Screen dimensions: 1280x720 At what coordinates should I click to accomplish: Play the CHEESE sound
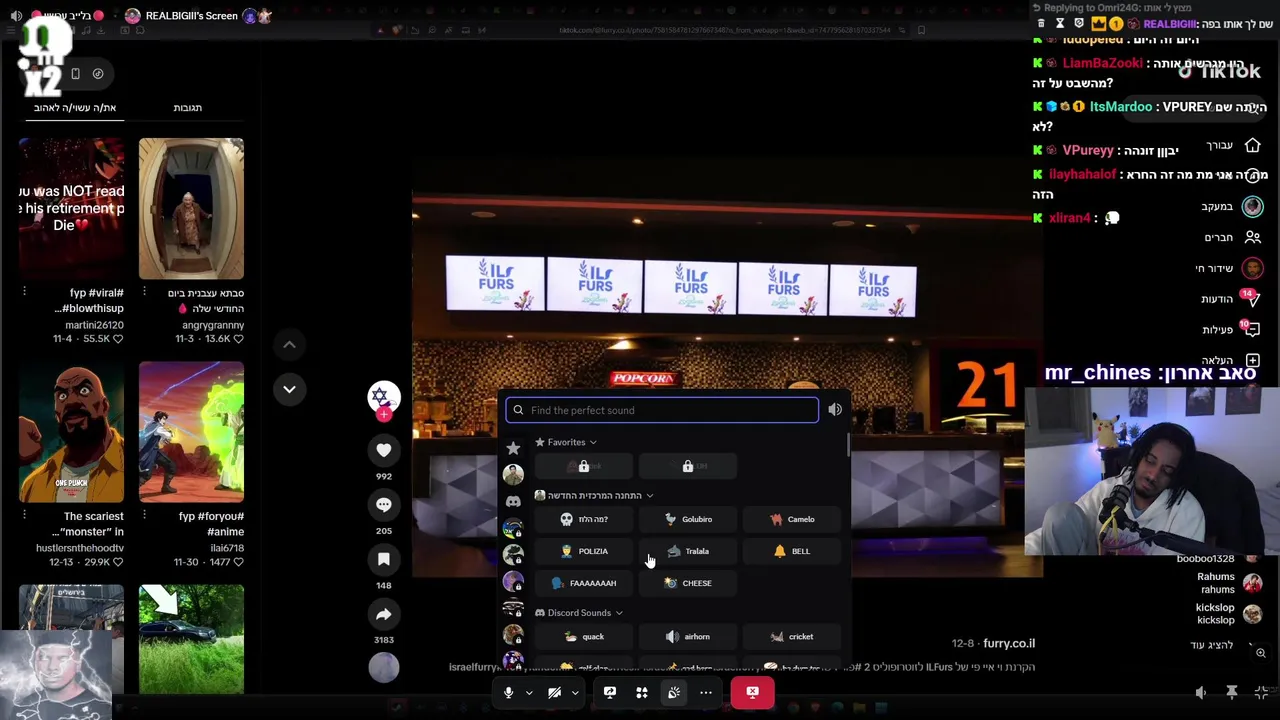tap(688, 583)
